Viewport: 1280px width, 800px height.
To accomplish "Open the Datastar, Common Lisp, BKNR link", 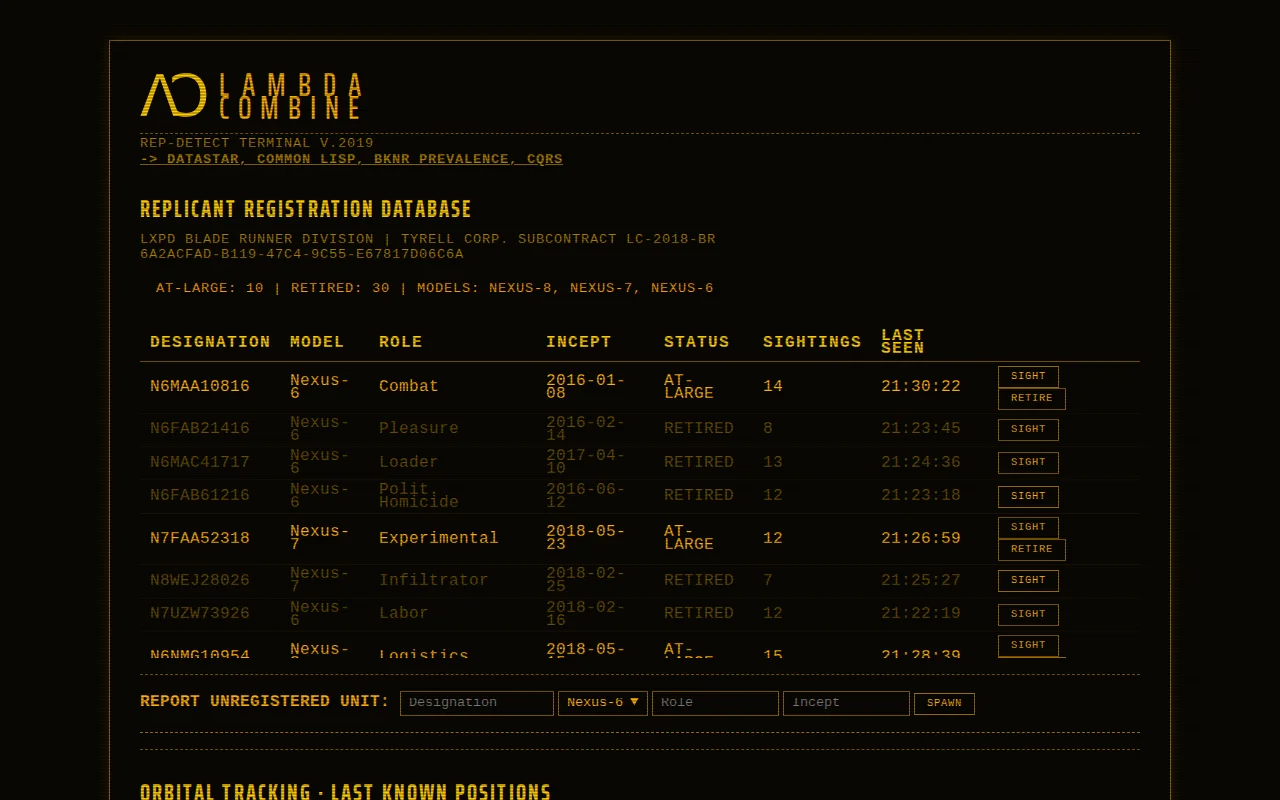I will click(x=351, y=159).
